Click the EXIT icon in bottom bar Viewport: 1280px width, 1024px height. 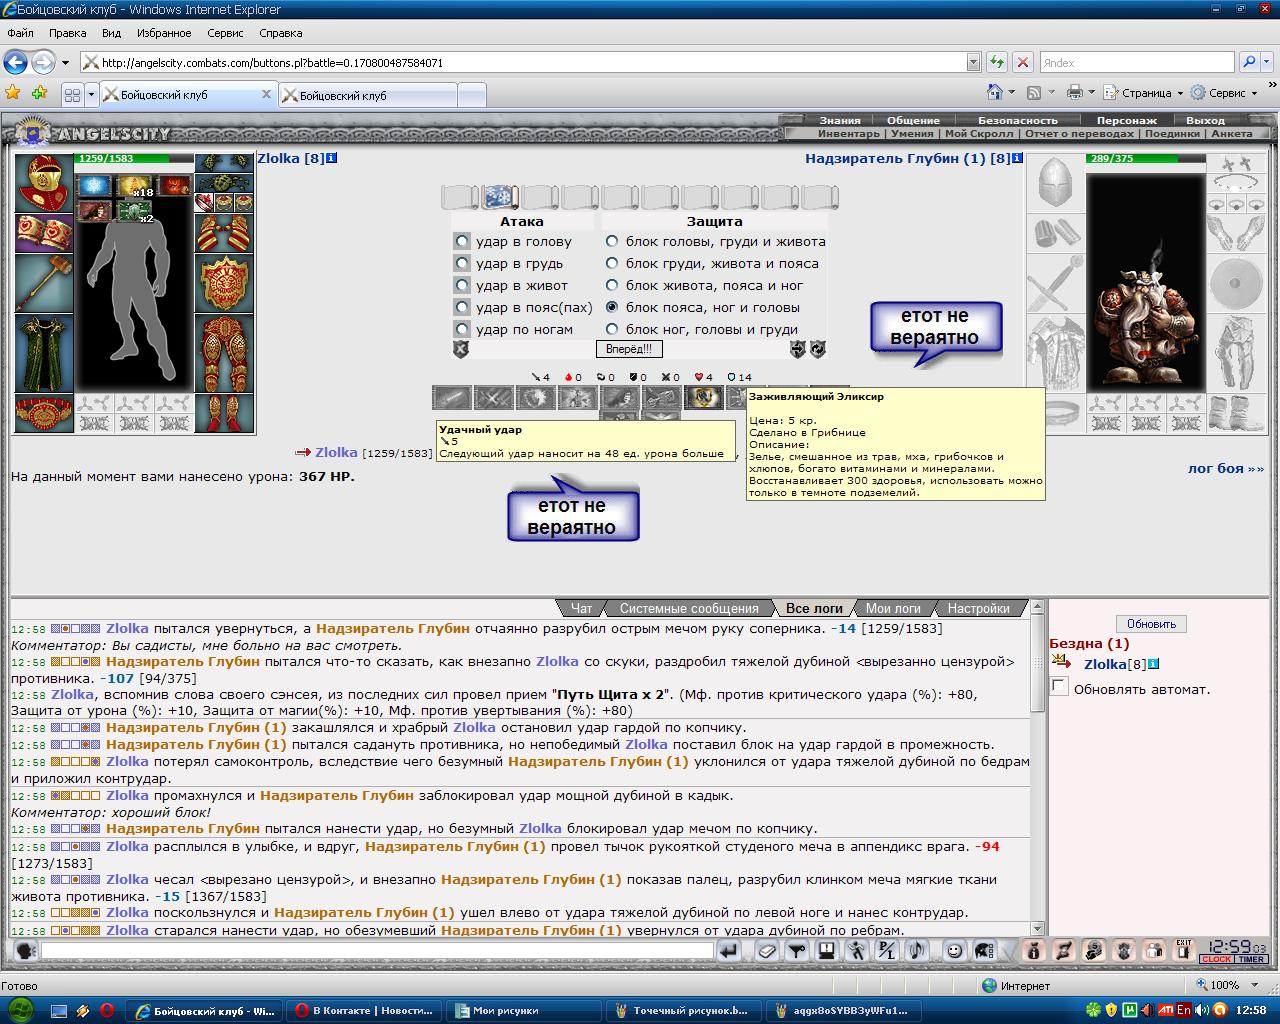pos(1184,950)
